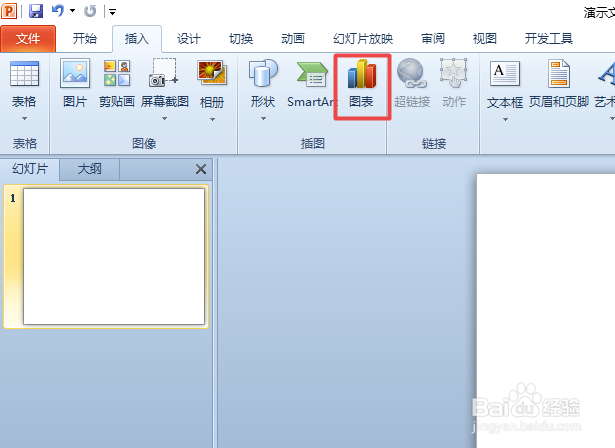The height and width of the screenshot is (448, 615).
Task: Open the 形状 shapes gallery icon
Action: (x=263, y=73)
